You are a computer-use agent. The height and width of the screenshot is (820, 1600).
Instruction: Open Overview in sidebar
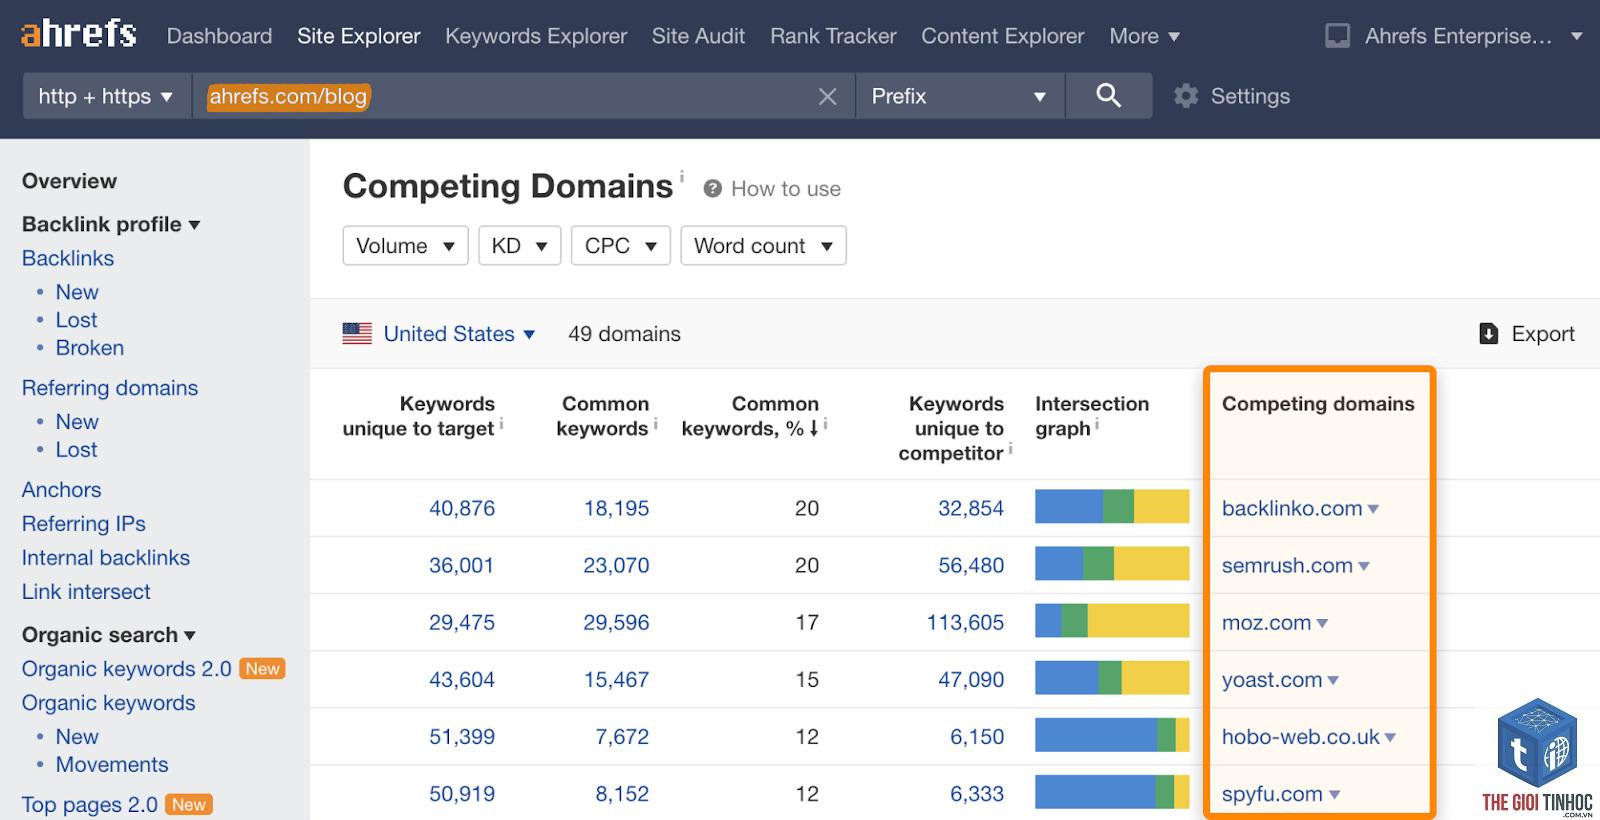click(69, 181)
